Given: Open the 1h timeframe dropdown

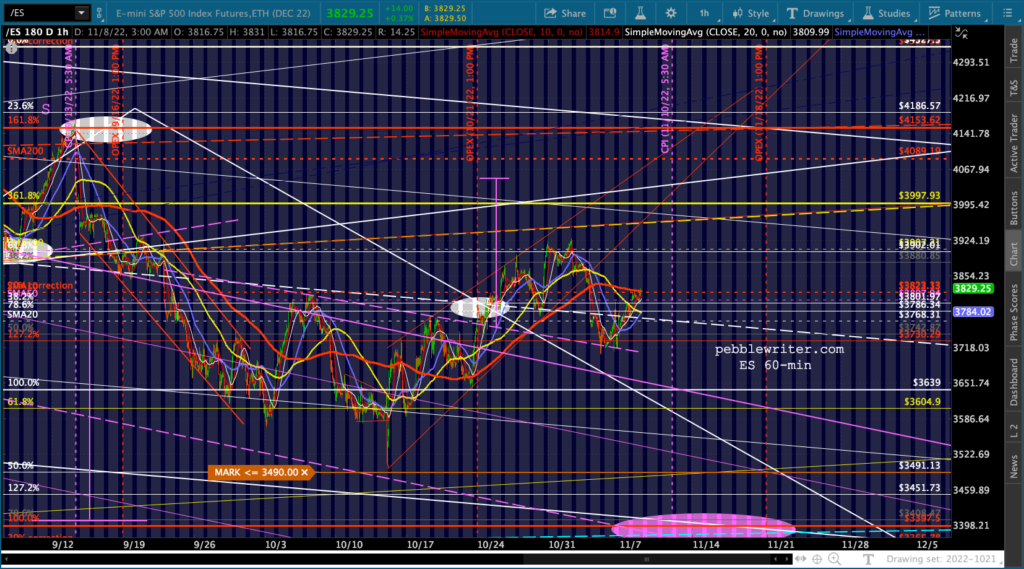Looking at the screenshot, I should tap(705, 13).
